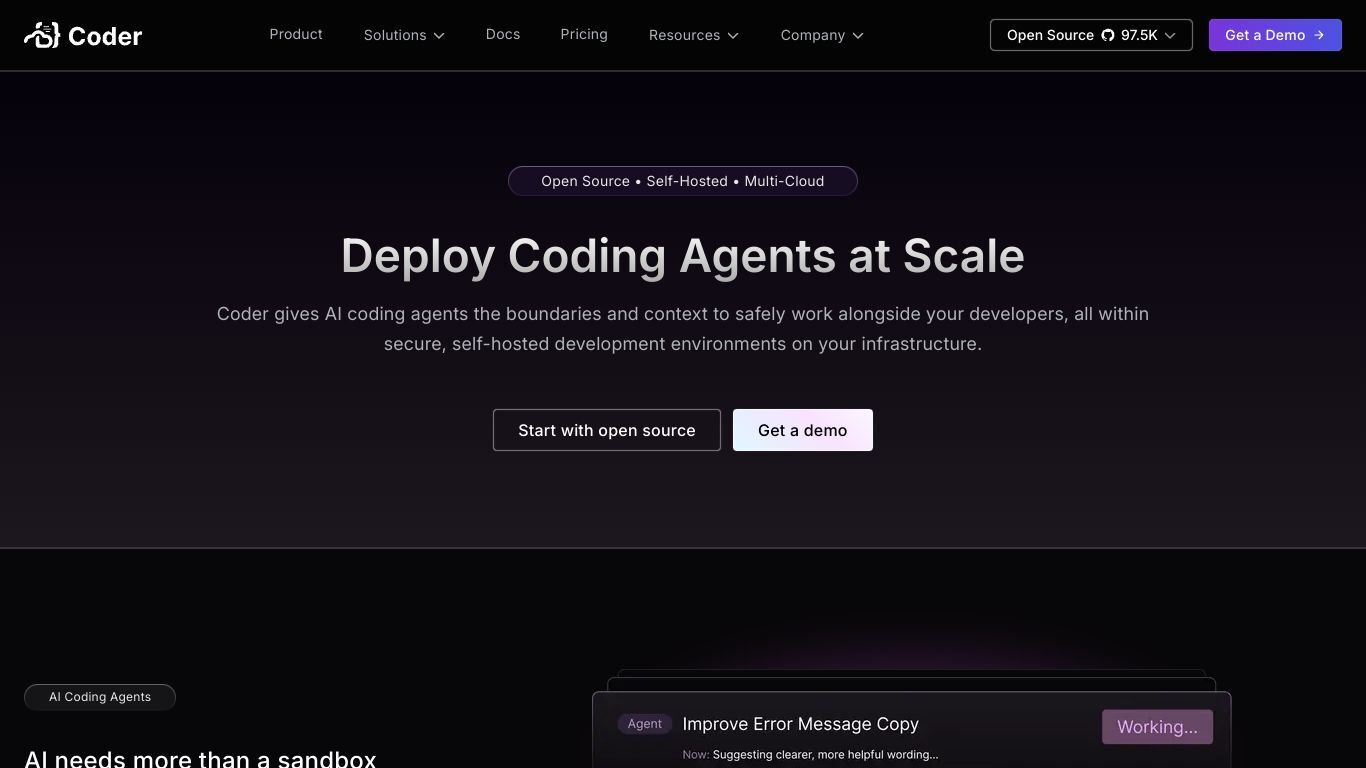Expand the Resources dropdown chevron
This screenshot has width=1366, height=768.
(733, 35)
